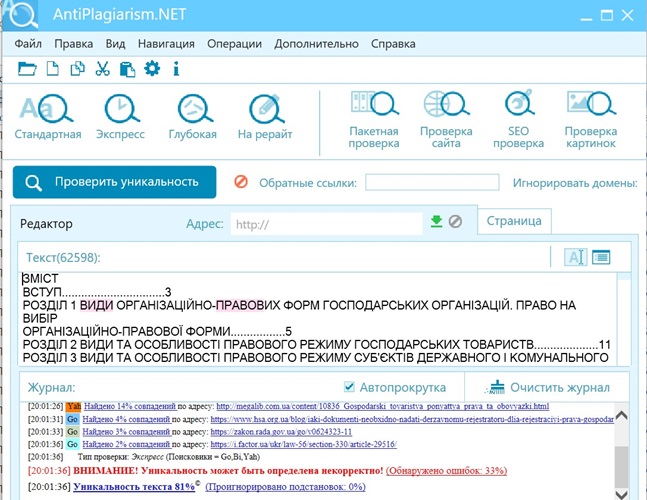The height and width of the screenshot is (500, 647).
Task: Click journal scrollbar up arrow
Action: (621, 415)
